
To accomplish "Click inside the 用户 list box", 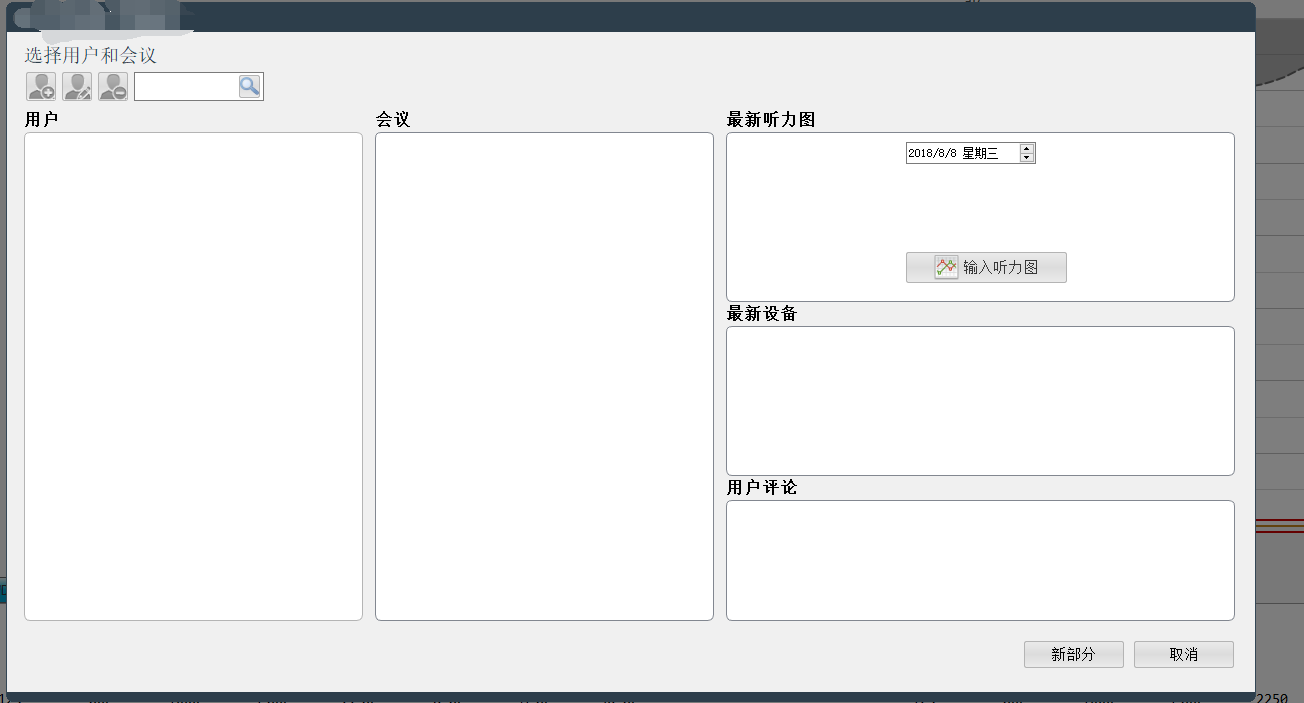I will pos(193,376).
